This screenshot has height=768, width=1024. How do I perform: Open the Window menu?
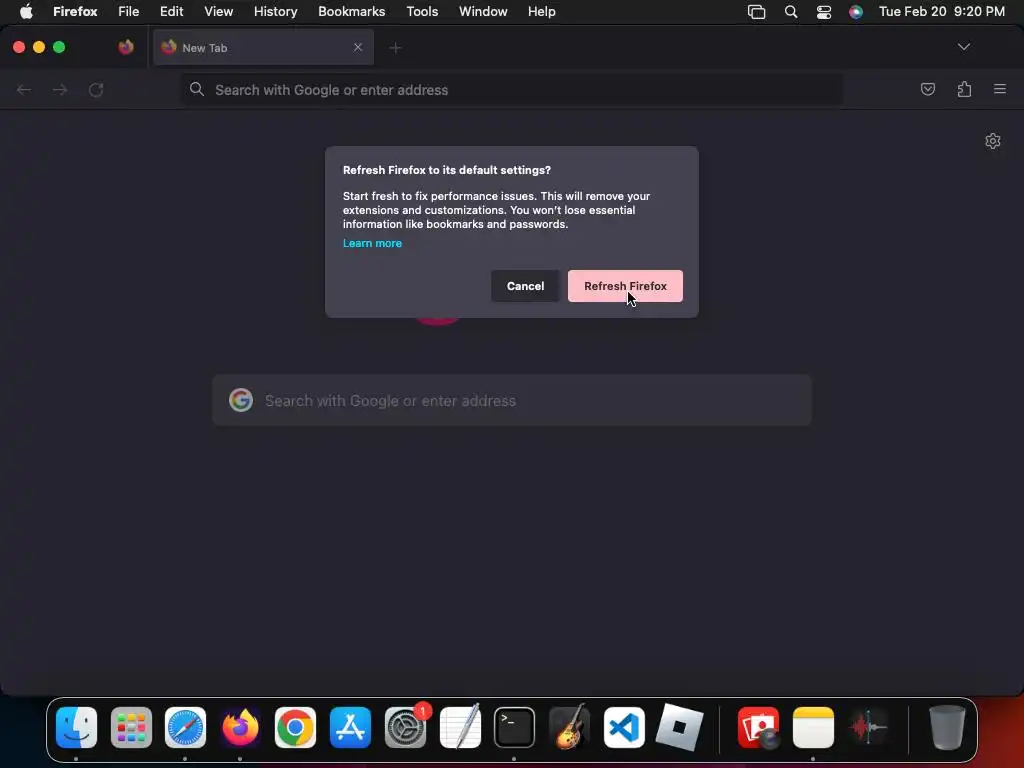coord(483,12)
